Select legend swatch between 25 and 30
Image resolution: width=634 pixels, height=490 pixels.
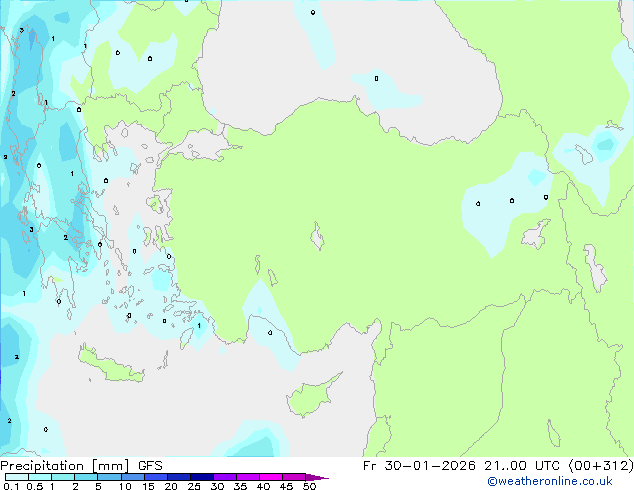(x=202, y=477)
